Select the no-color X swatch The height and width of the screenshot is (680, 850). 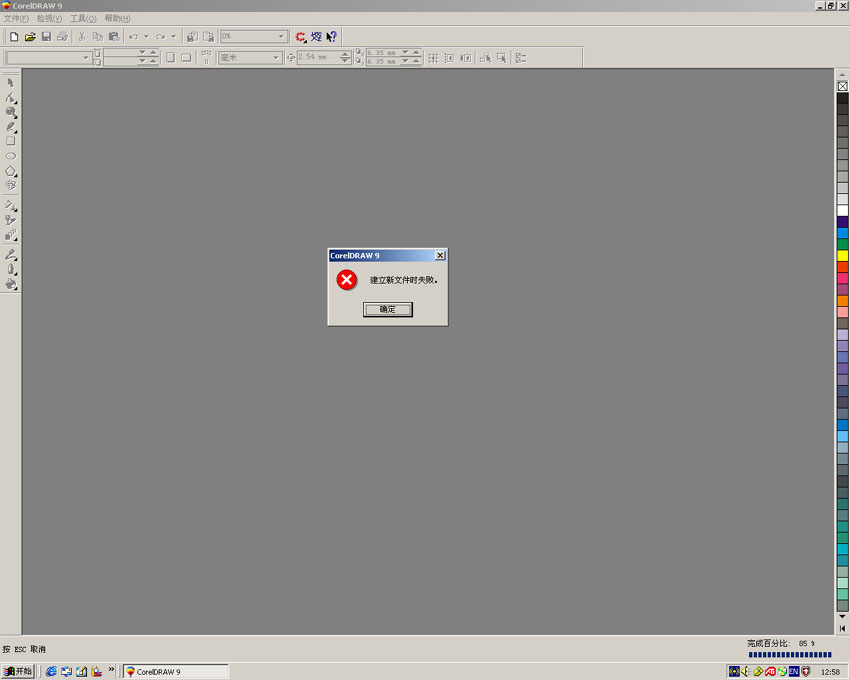point(842,86)
